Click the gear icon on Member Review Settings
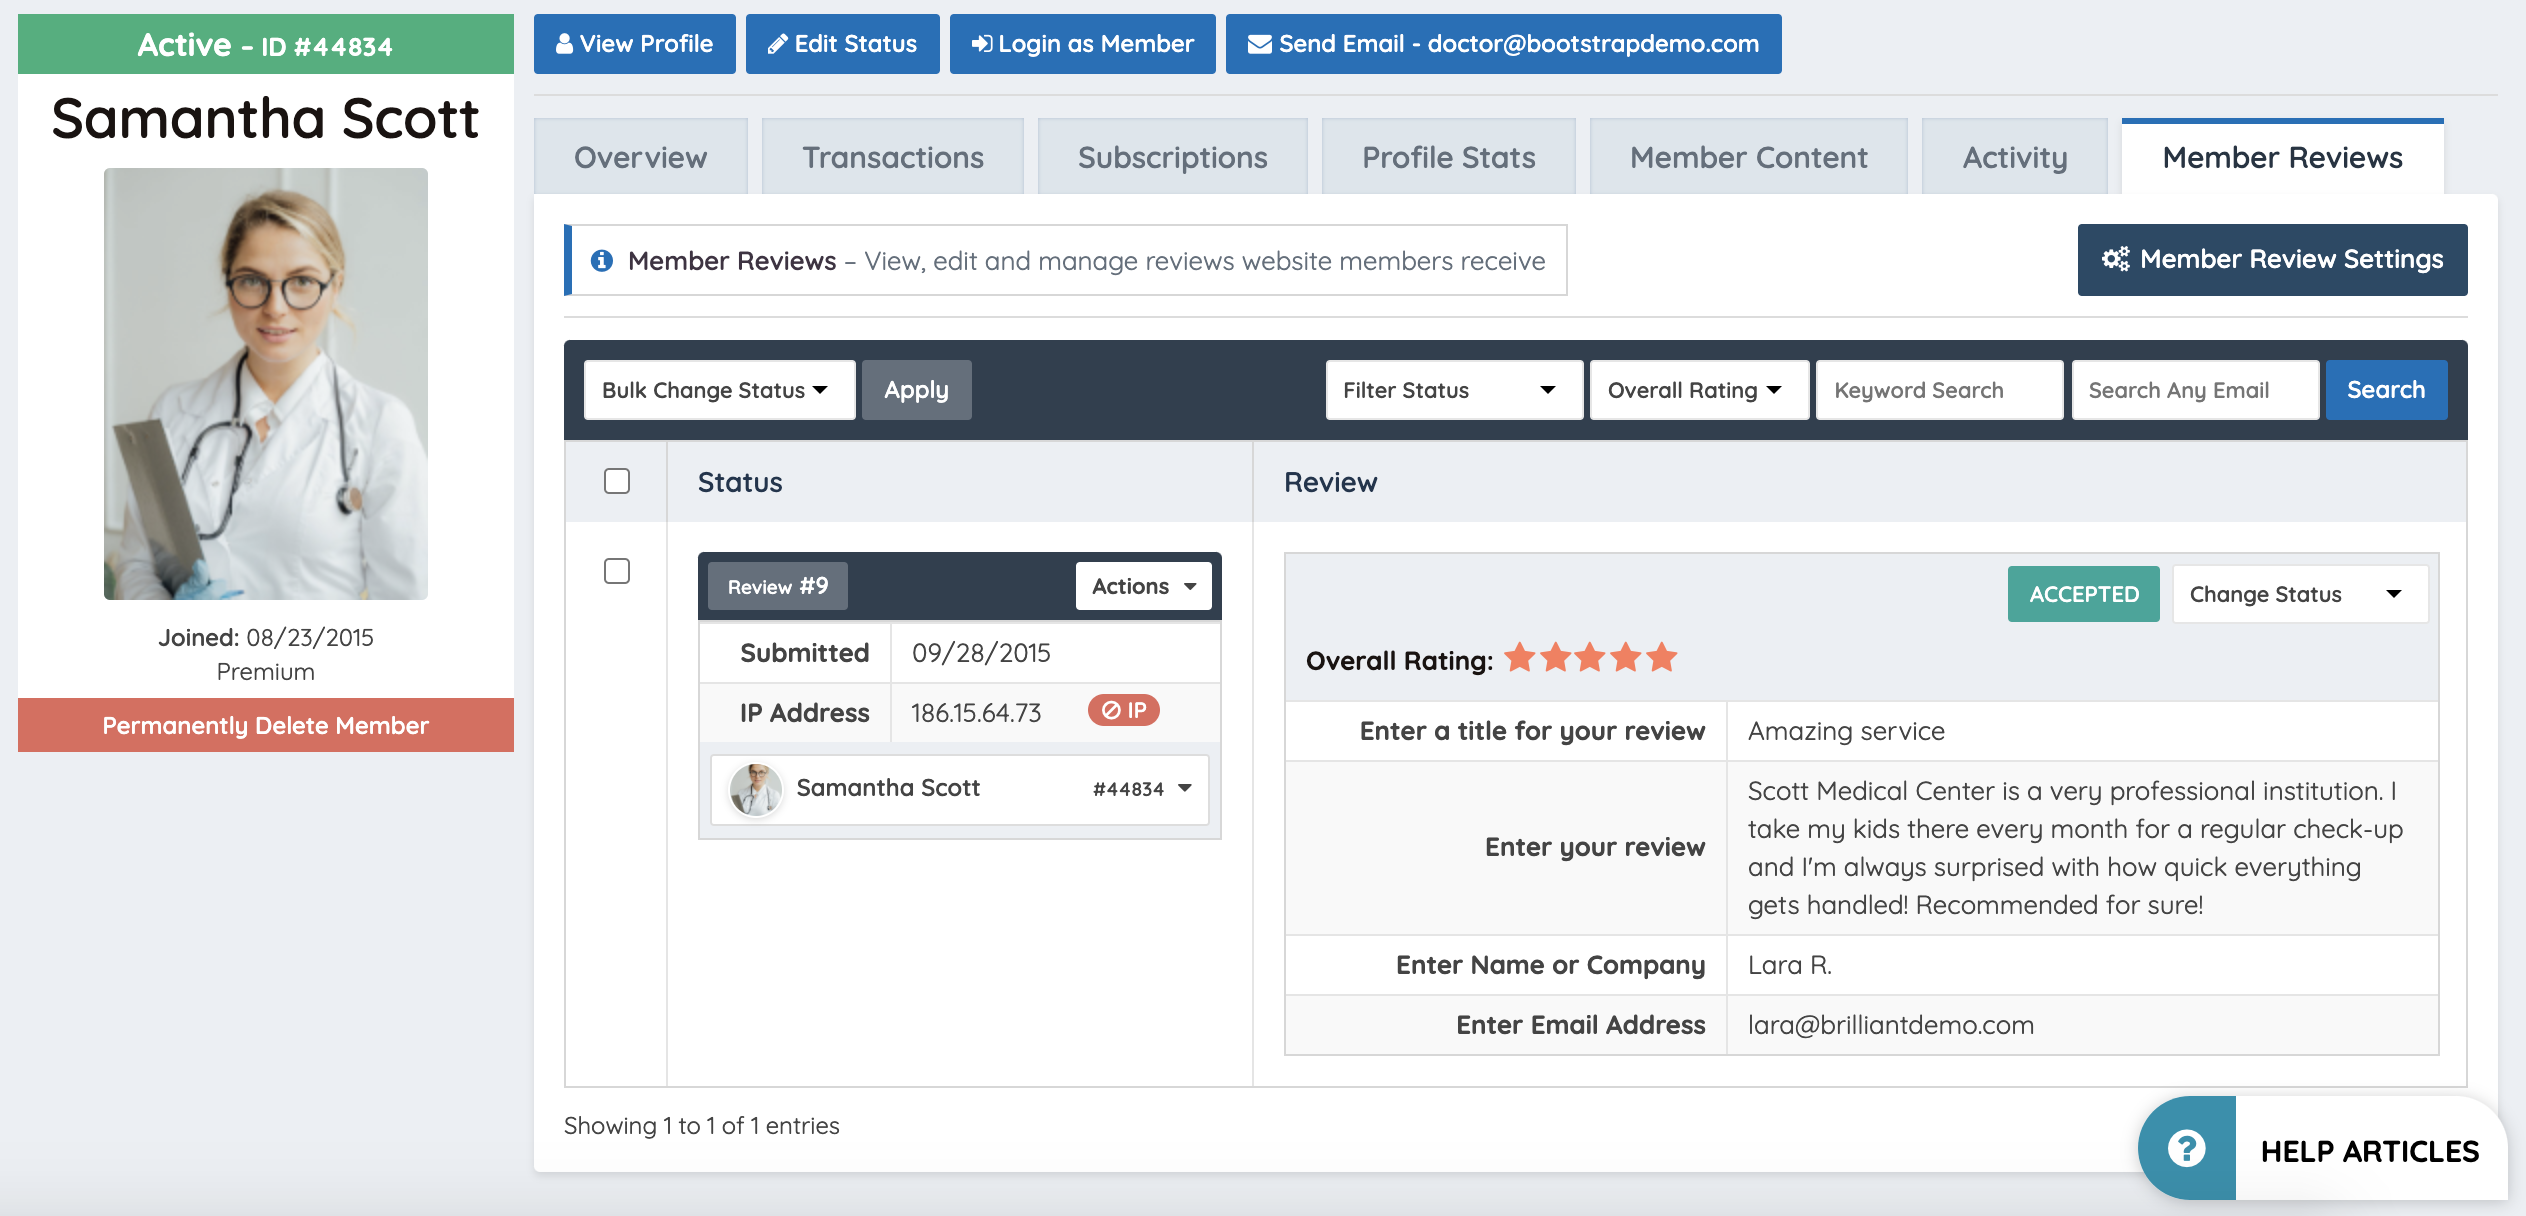 (2115, 260)
